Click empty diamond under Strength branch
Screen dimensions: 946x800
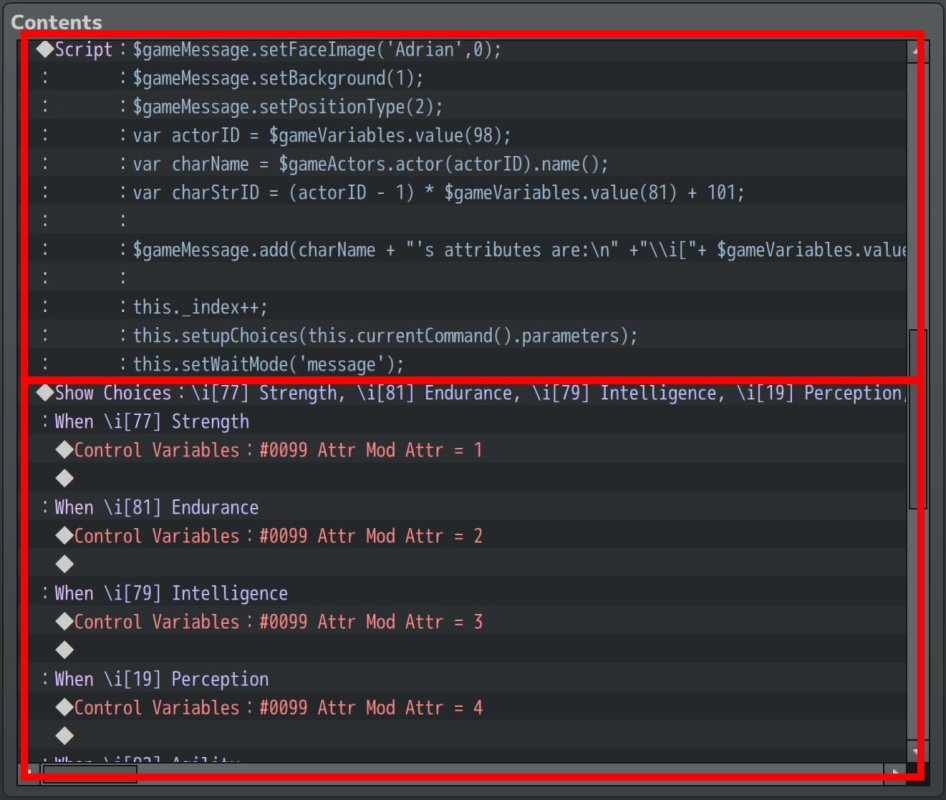pyautogui.click(x=65, y=478)
